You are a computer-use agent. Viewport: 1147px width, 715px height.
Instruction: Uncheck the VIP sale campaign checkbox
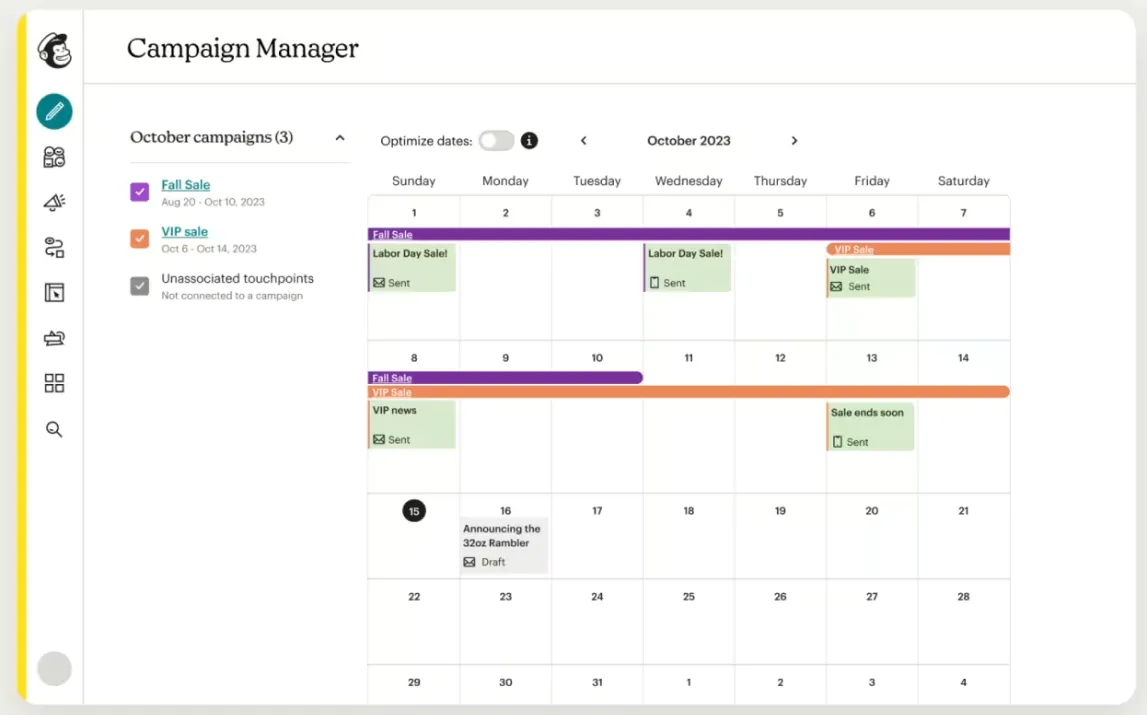pyautogui.click(x=140, y=239)
